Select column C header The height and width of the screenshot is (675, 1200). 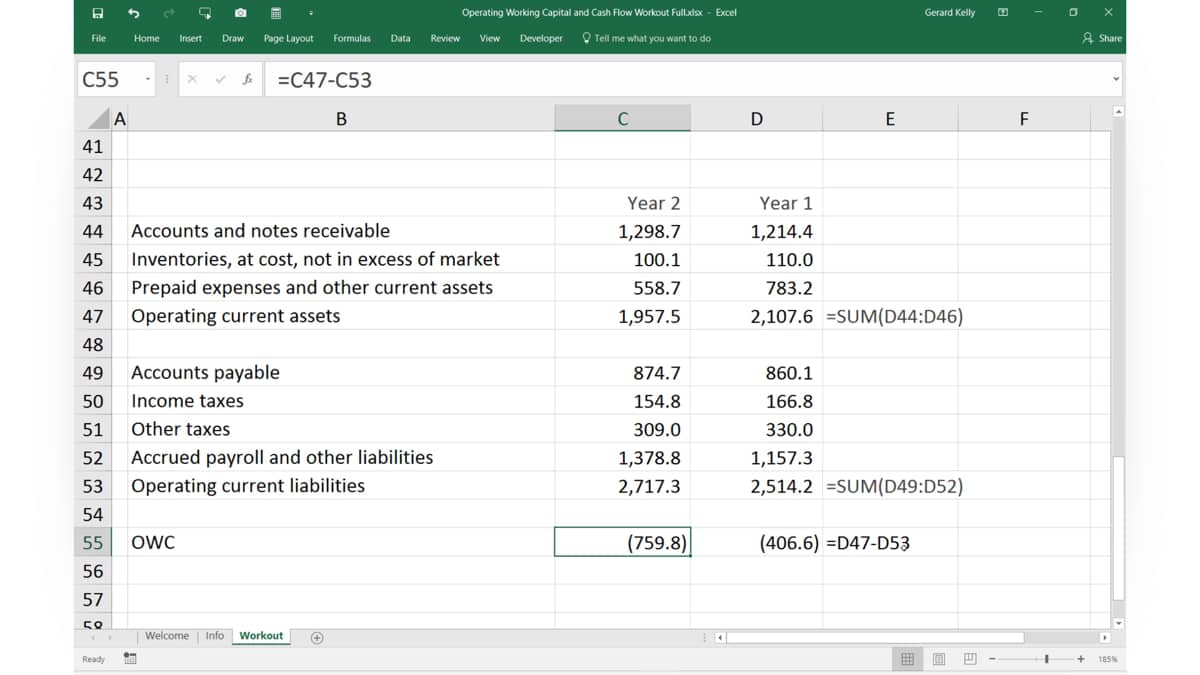pos(622,119)
